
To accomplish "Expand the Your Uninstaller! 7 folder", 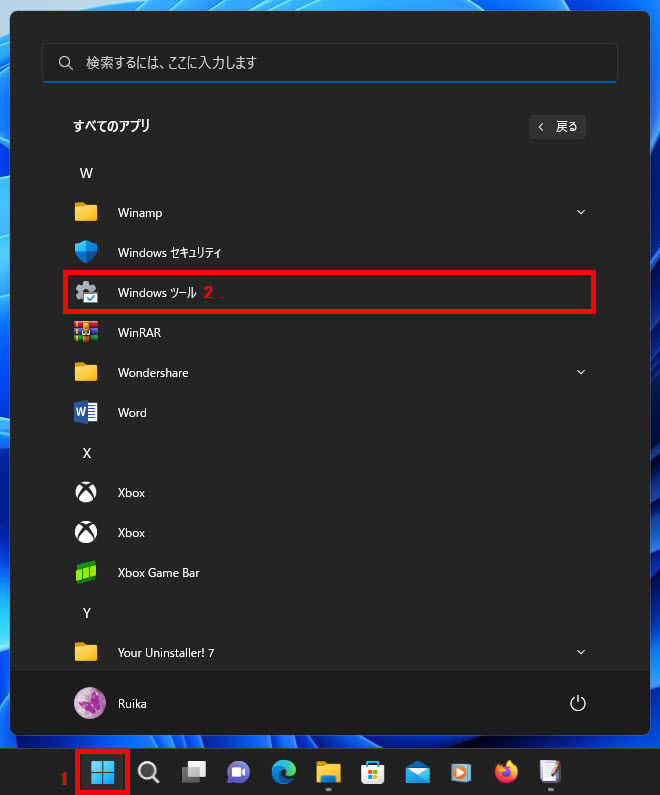I will [x=581, y=653].
